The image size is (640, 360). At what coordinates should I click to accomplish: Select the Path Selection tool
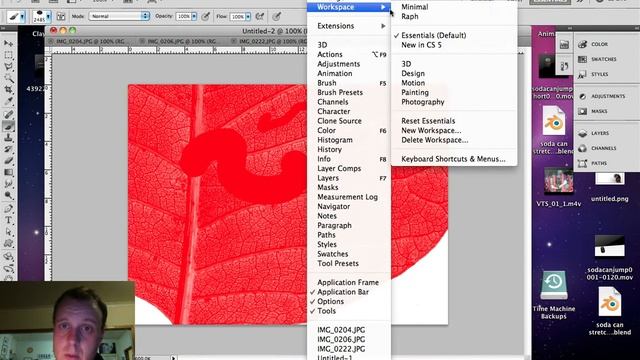[x=8, y=232]
